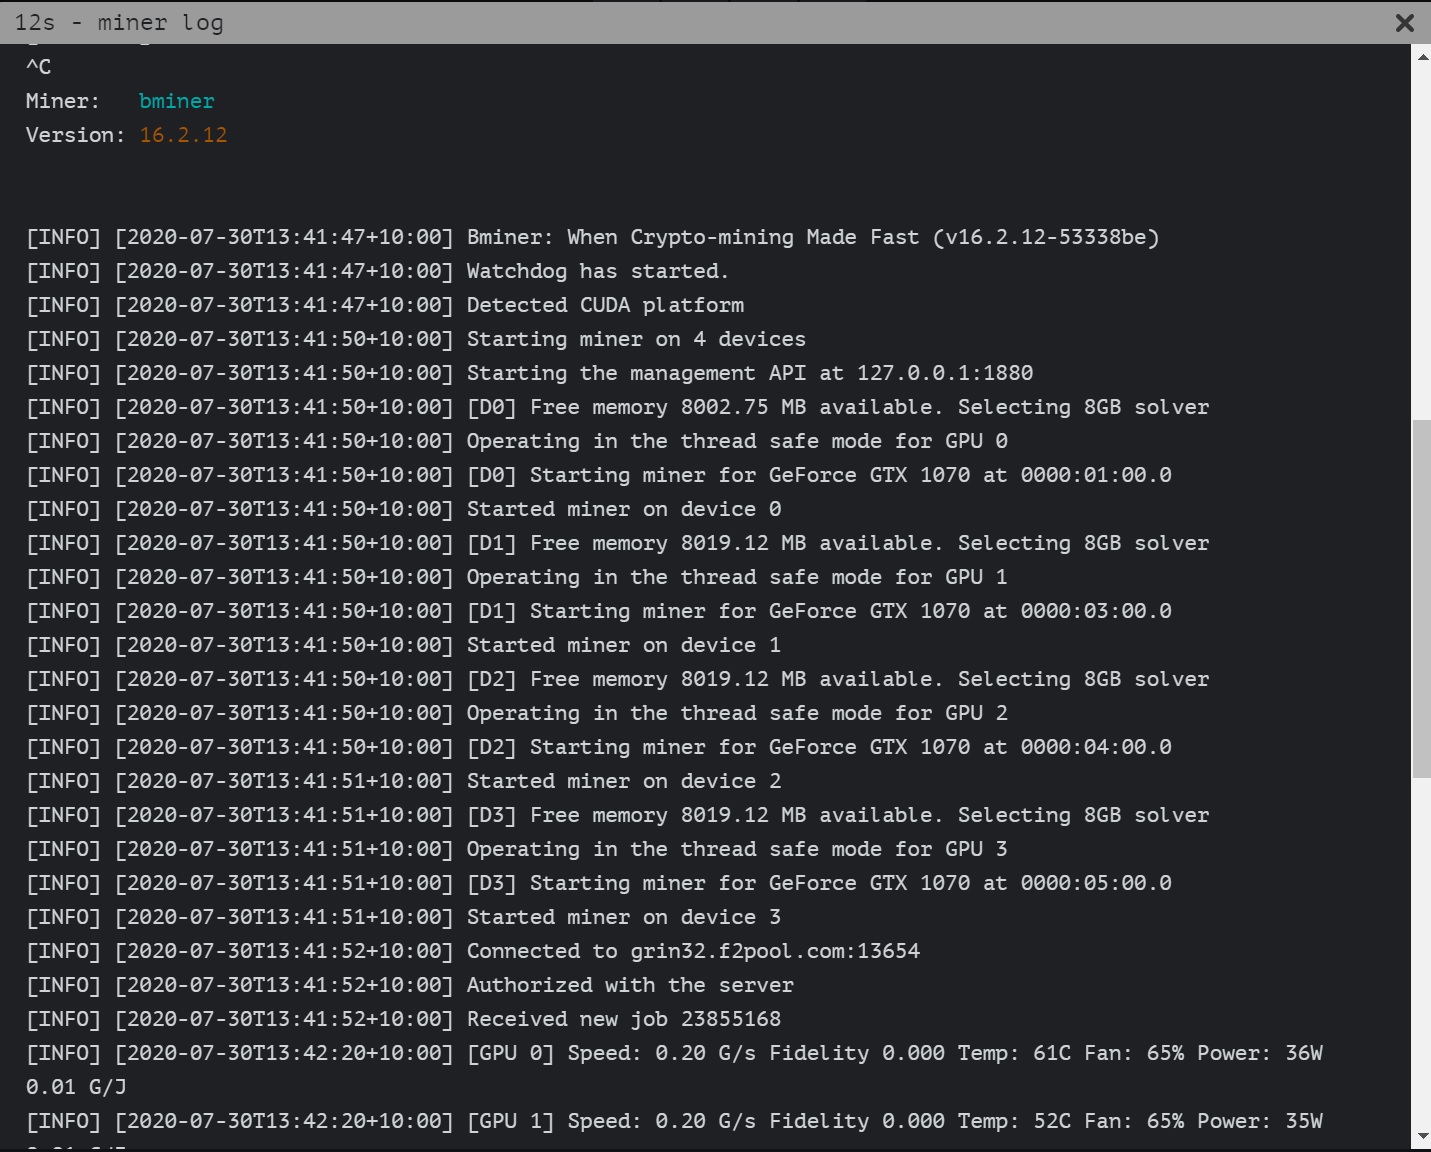Click the scrollbar up arrow

tap(1422, 57)
